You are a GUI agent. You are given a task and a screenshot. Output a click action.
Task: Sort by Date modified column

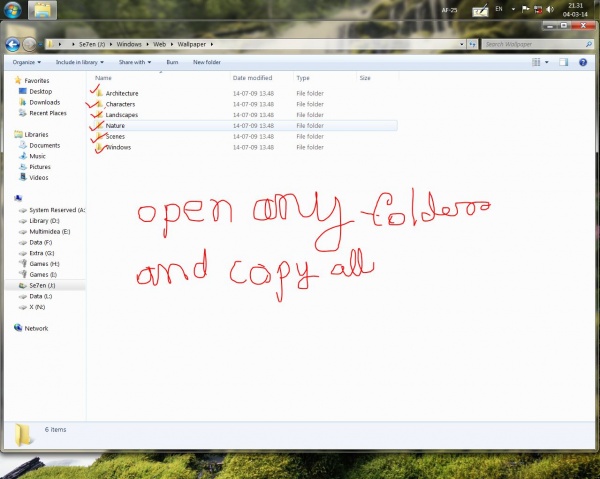(x=252, y=78)
